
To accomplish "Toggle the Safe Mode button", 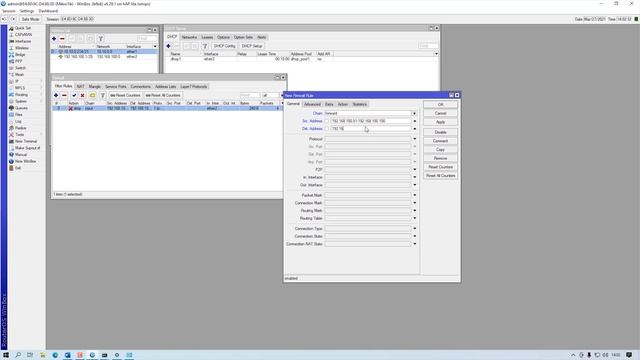I will pos(30,19).
